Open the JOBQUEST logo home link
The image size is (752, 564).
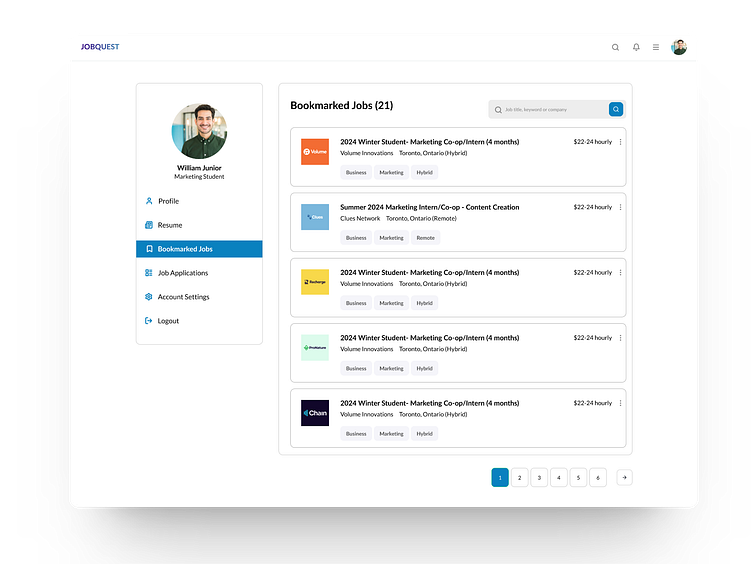pyautogui.click(x=100, y=47)
